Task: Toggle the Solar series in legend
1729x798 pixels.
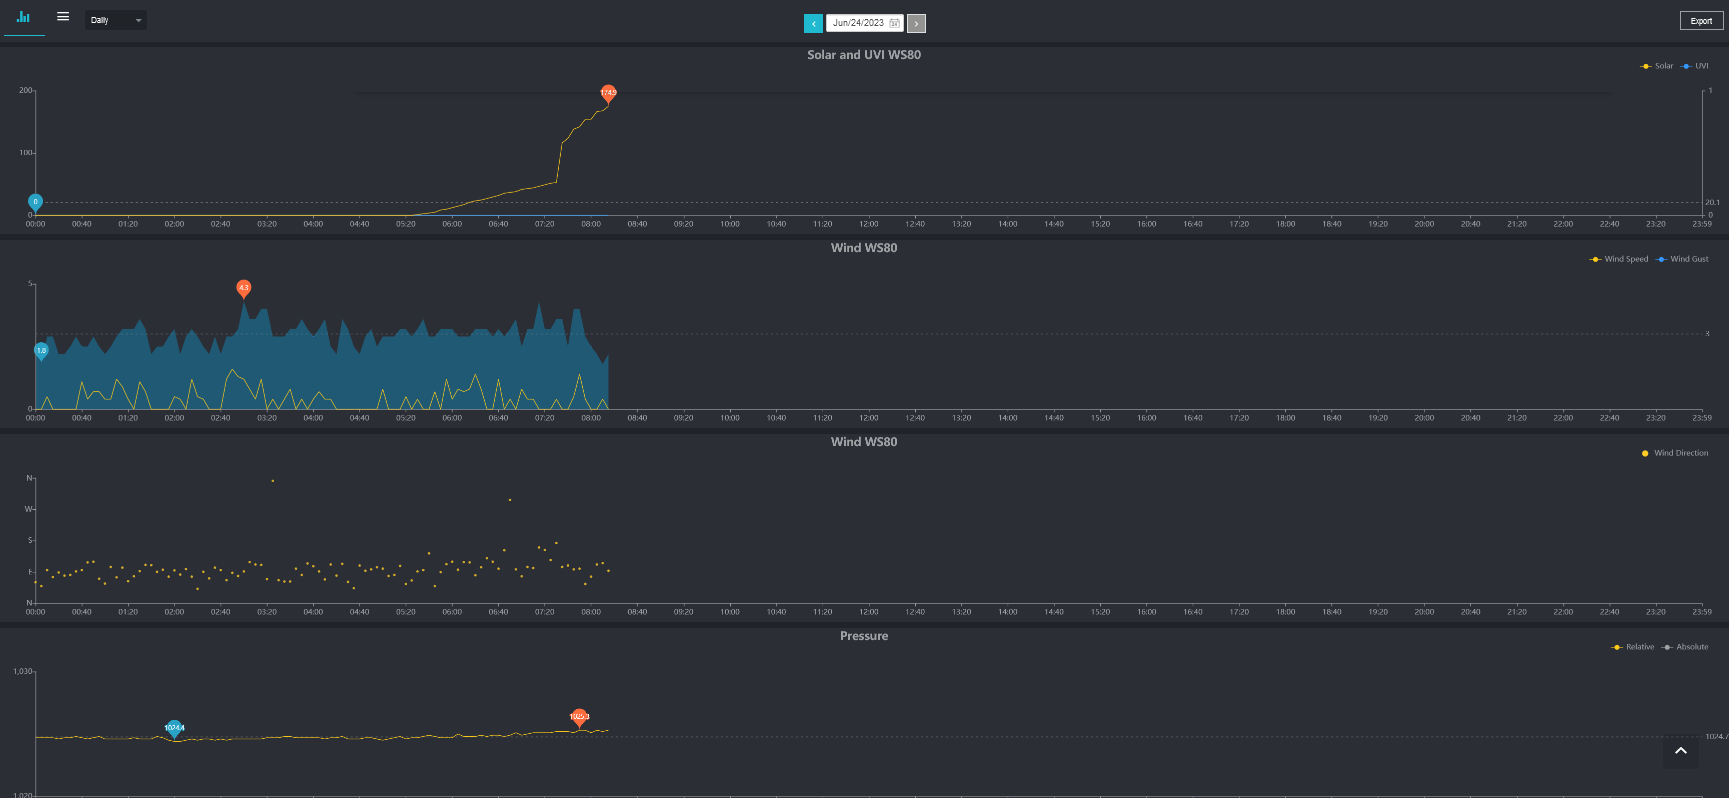Action: 1657,66
